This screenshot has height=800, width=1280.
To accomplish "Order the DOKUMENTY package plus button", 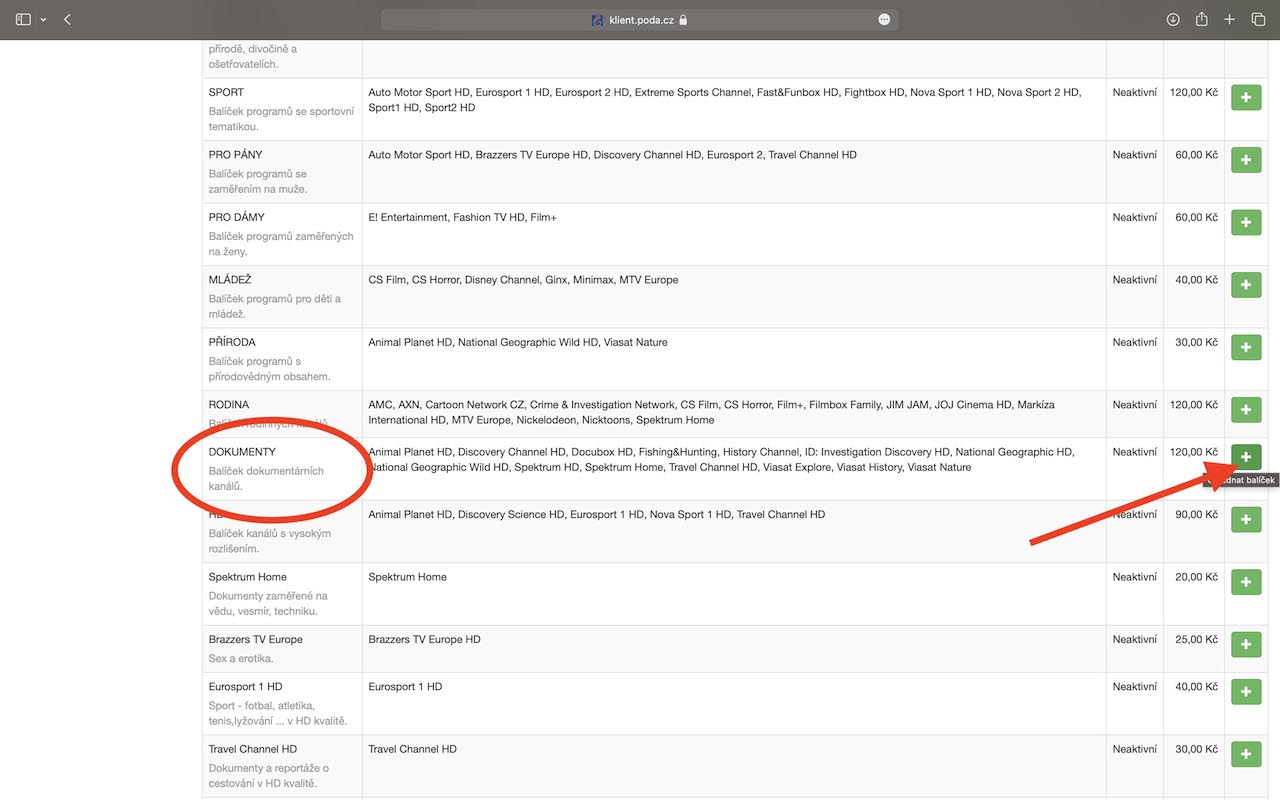I will tap(1245, 457).
